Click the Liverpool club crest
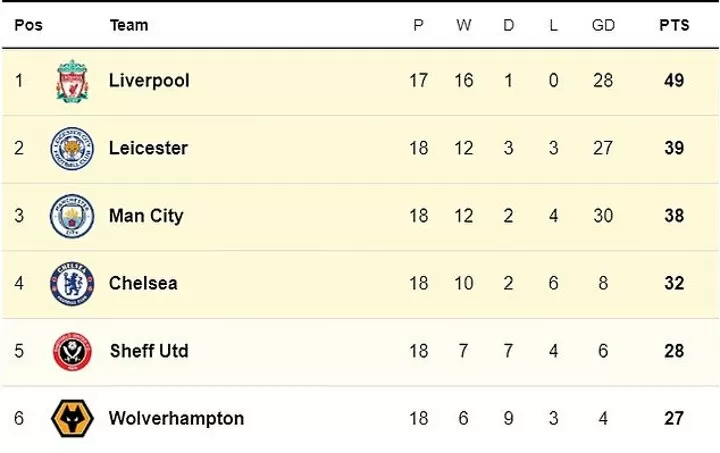The width and height of the screenshot is (720, 453). coord(72,81)
